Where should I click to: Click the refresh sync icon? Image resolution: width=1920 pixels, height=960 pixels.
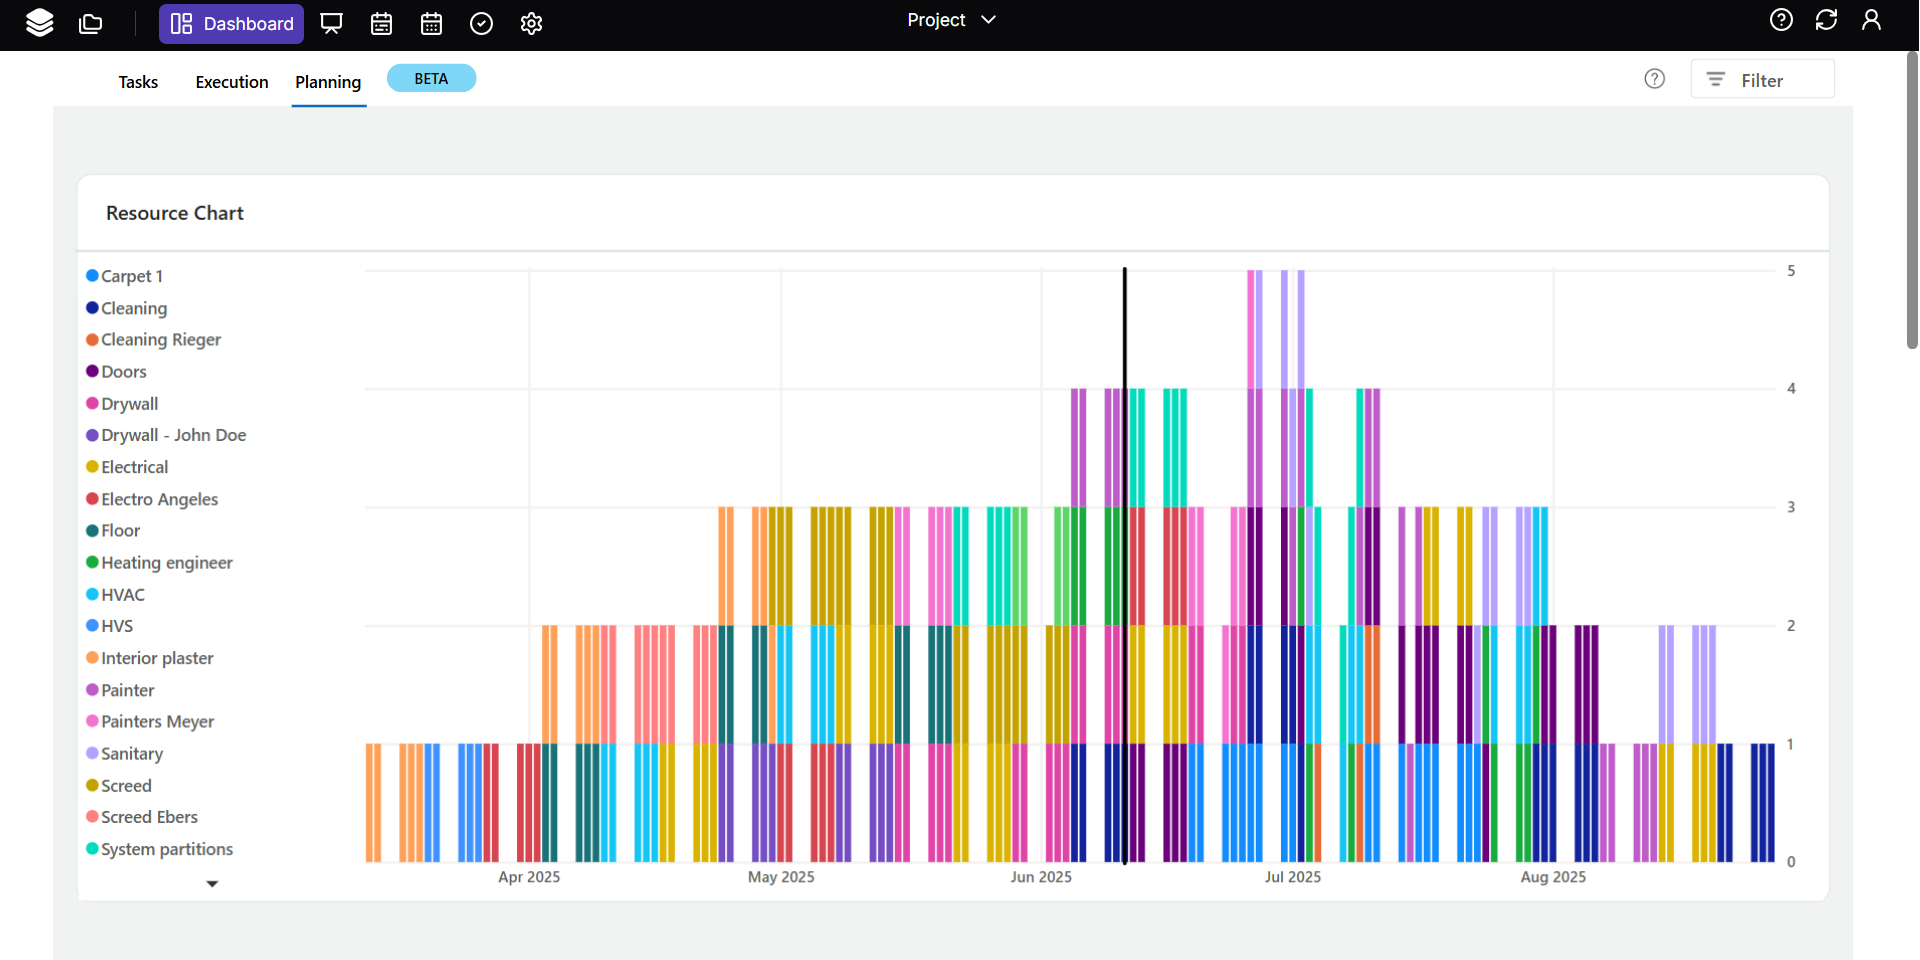[x=1826, y=20]
